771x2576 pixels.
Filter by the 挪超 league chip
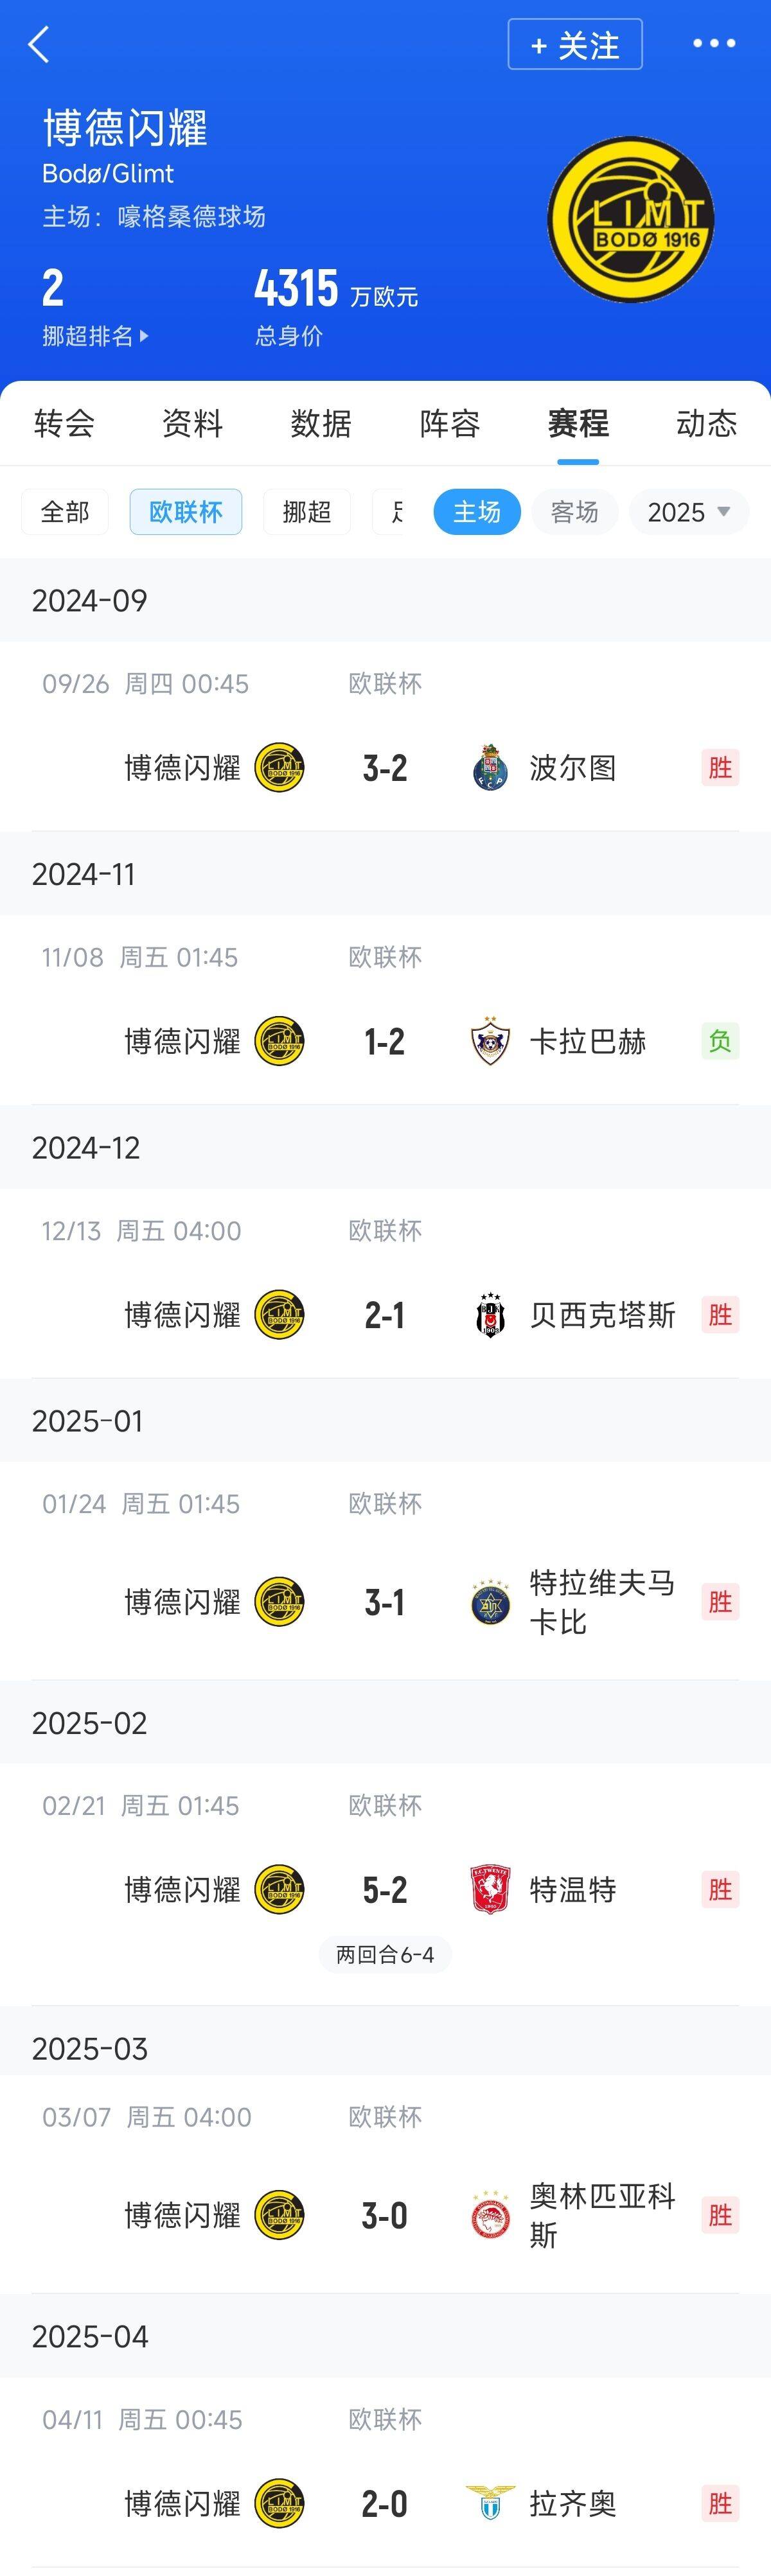(307, 512)
